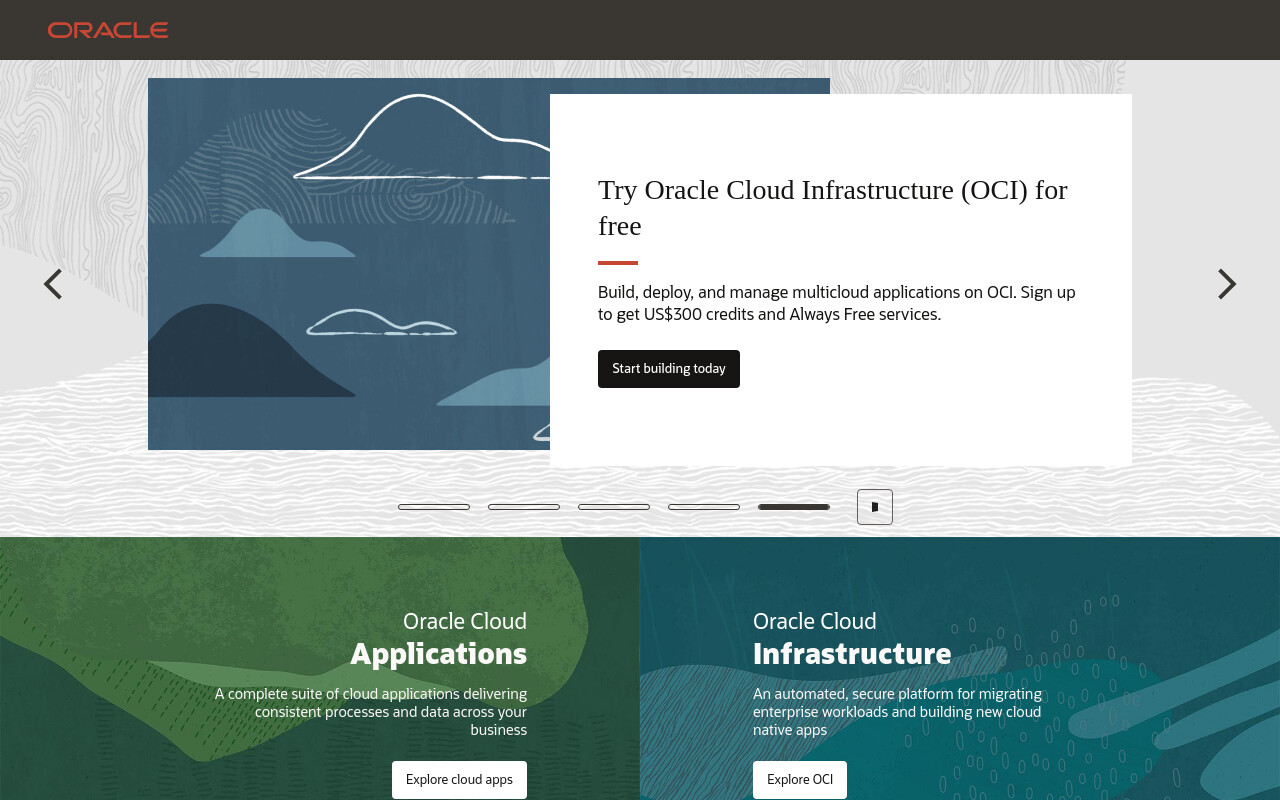The image size is (1280, 800).
Task: Click the blue clouds illustration image
Action: tap(349, 264)
